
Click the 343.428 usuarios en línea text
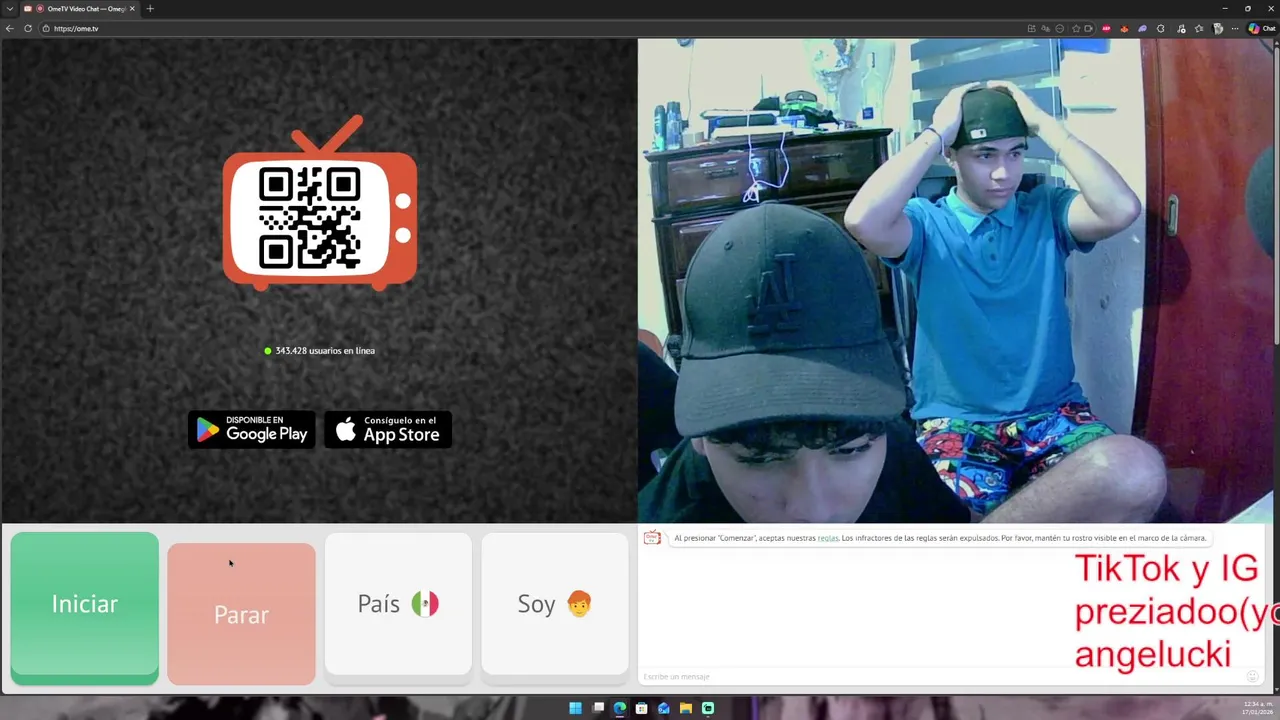tap(325, 351)
